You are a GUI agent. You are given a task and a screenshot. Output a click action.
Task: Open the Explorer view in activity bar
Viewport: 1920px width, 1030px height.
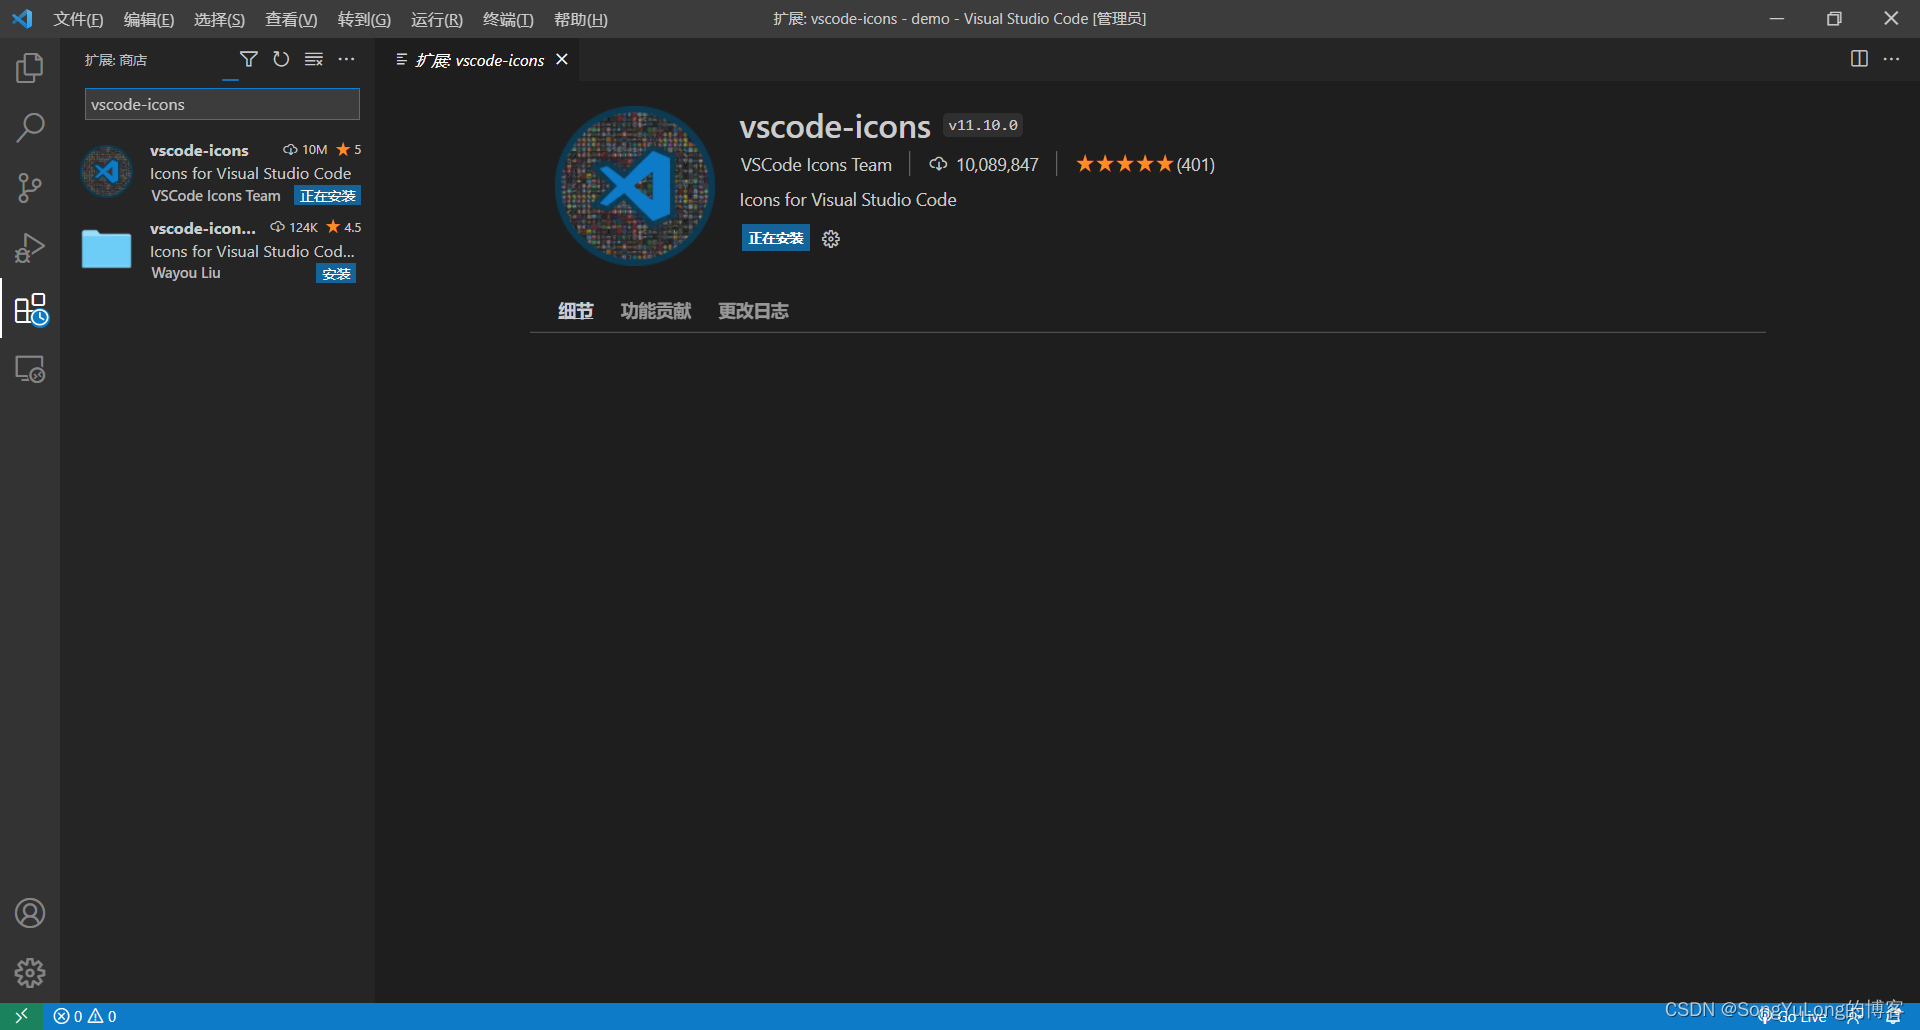click(x=30, y=68)
